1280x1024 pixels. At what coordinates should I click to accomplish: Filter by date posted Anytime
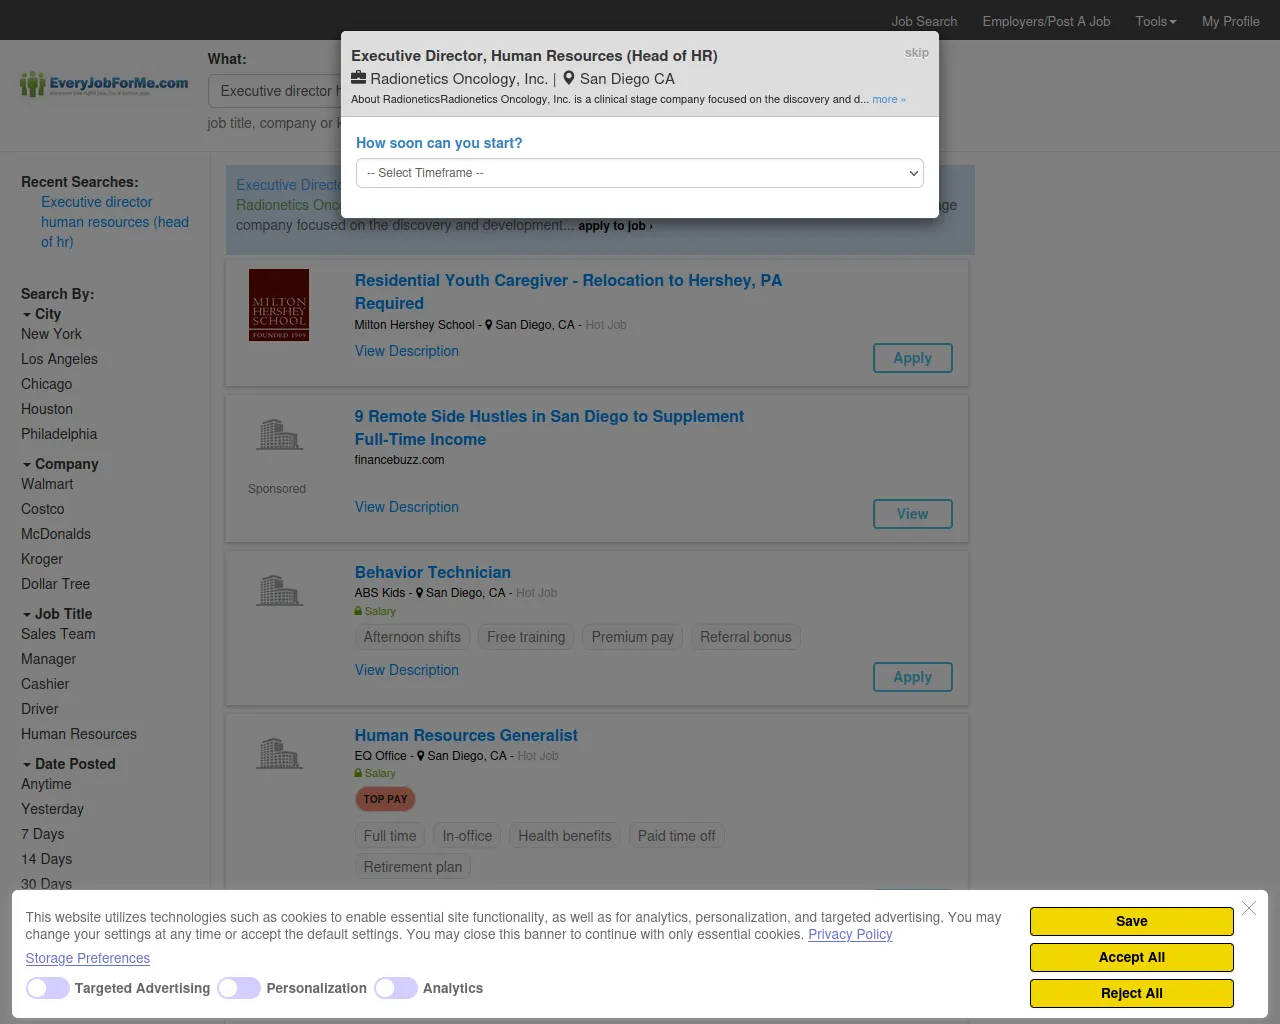pyautogui.click(x=46, y=784)
